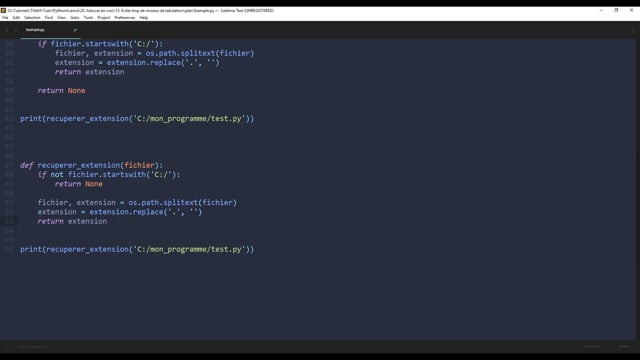Open the Preferences menu
The width and height of the screenshot is (640, 360).
click(124, 18)
